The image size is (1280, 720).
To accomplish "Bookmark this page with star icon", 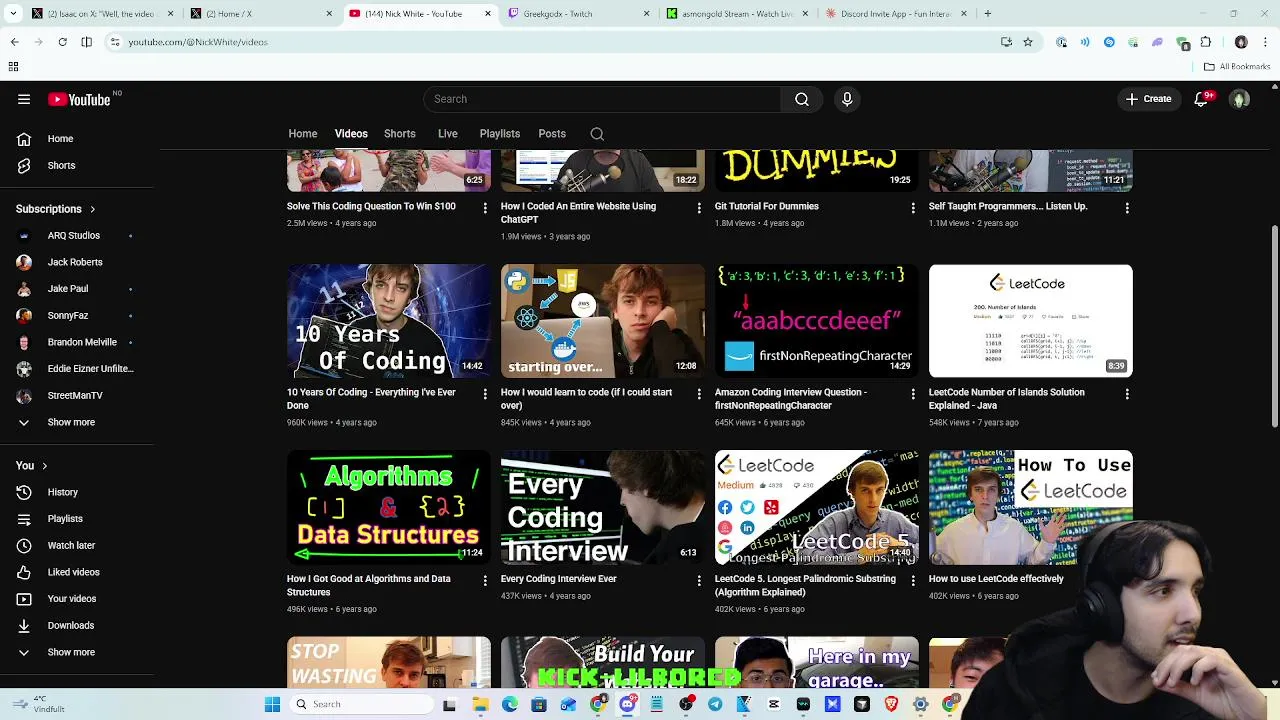I will click(1027, 42).
